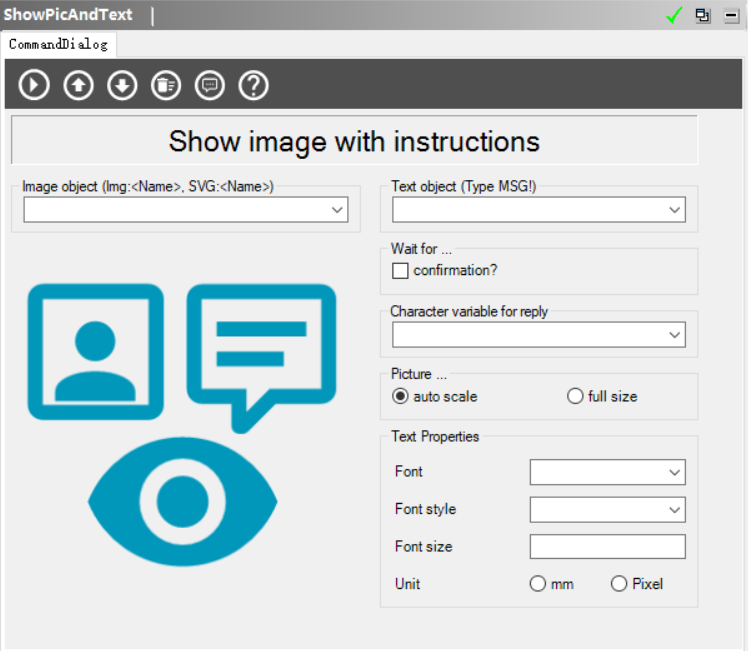
Task: Switch to the CommandDialog tab
Action: coord(58,44)
